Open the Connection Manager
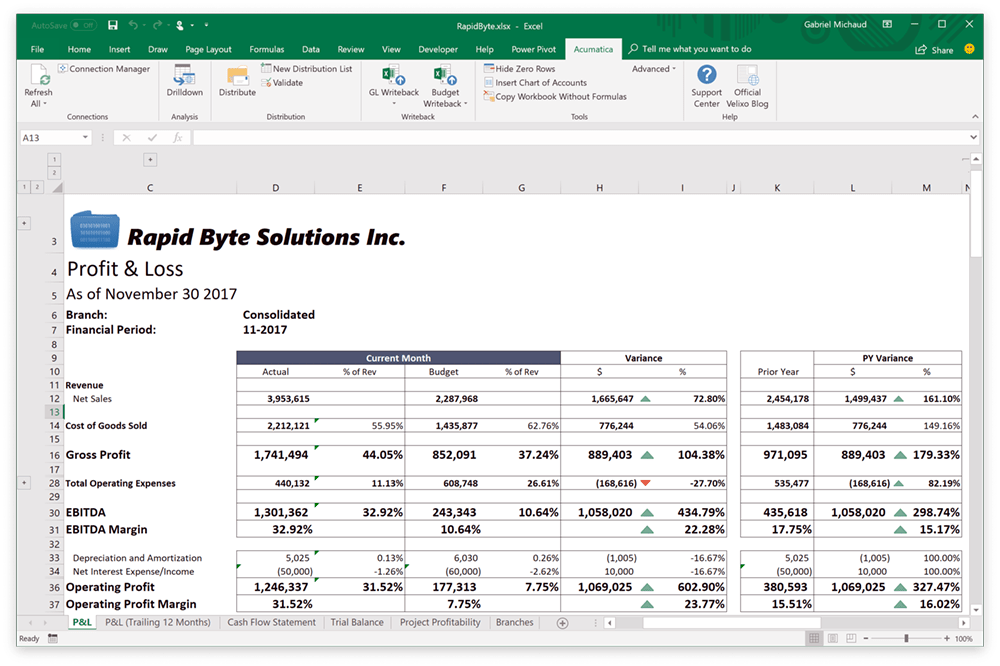Screen dimensions: 1000x666 (x=102, y=68)
